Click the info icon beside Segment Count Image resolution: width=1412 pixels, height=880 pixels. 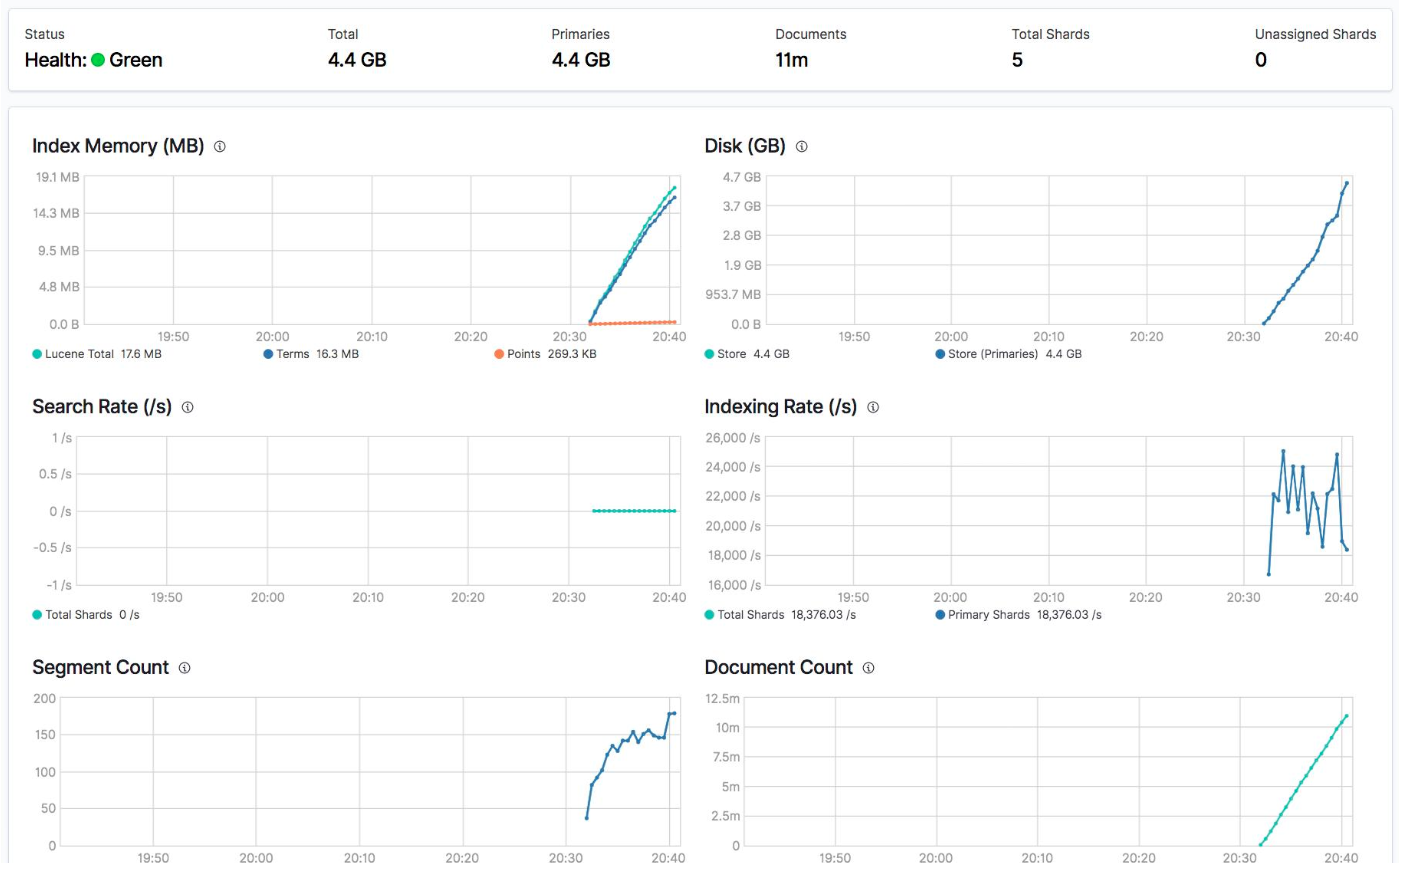[x=185, y=668]
